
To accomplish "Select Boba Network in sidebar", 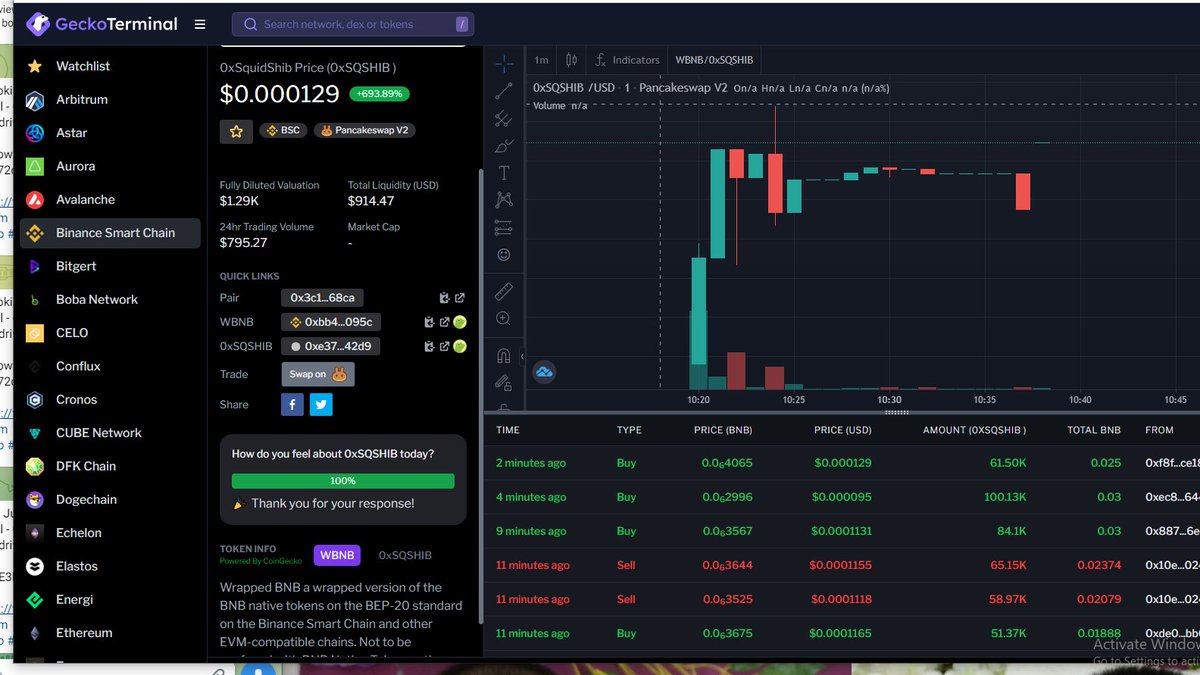I will pos(97,300).
